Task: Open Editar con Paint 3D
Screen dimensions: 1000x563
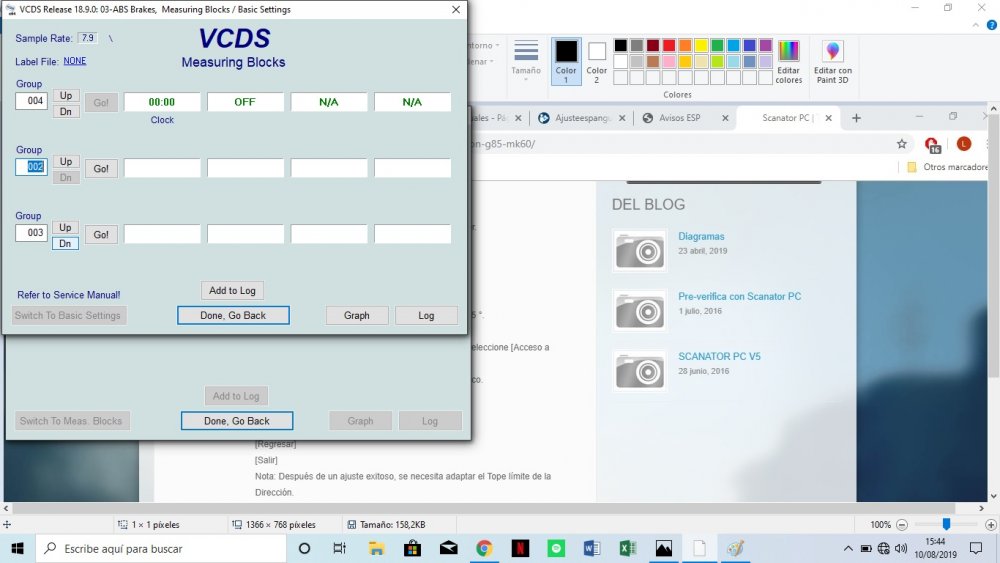Action: coord(832,62)
